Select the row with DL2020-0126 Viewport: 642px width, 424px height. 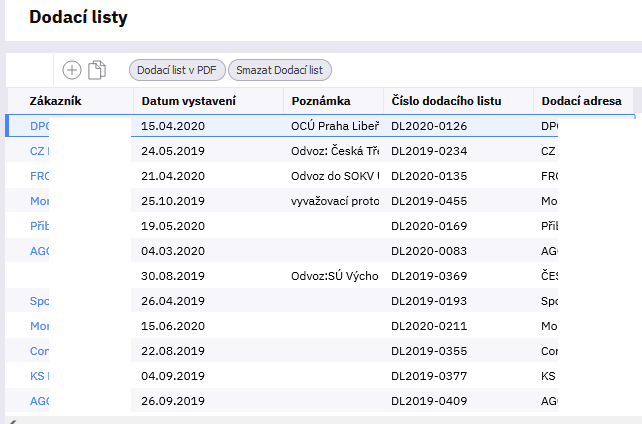point(429,127)
